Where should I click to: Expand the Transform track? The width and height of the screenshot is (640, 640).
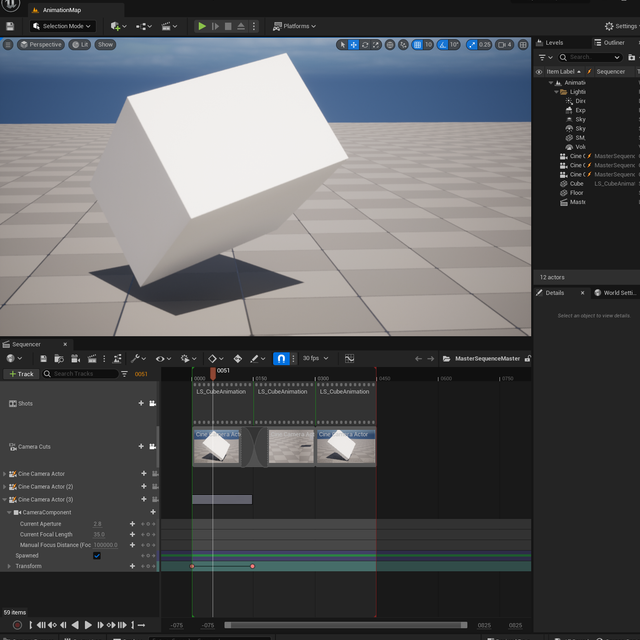9,566
